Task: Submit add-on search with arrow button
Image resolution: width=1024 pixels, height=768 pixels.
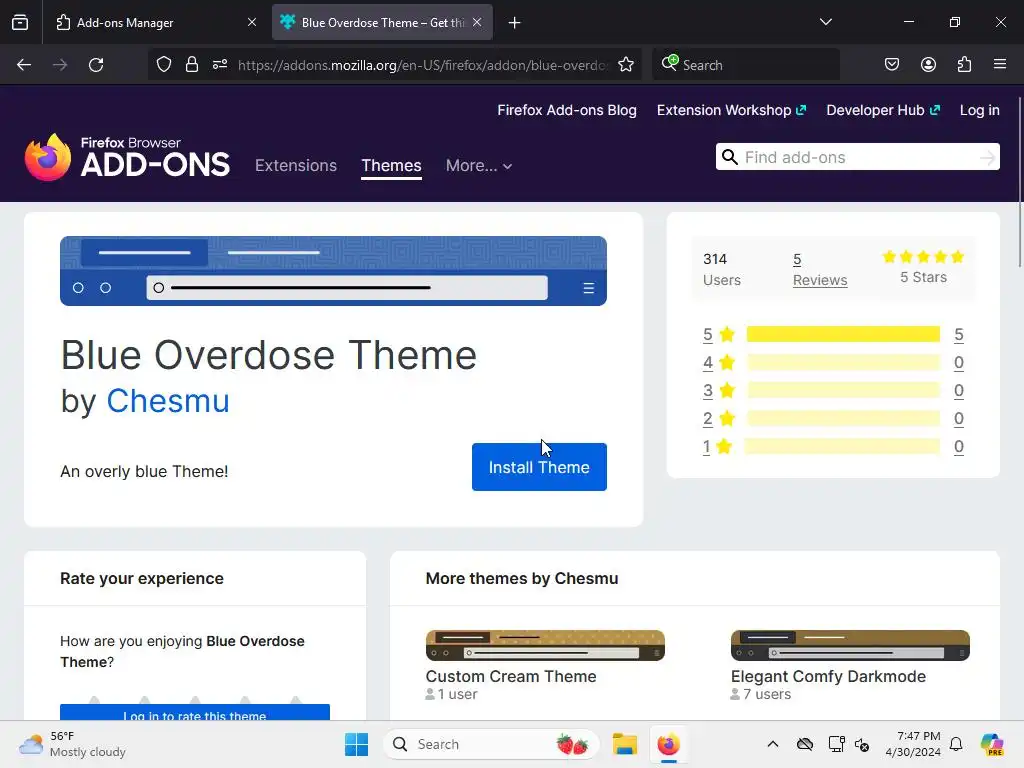Action: click(987, 157)
